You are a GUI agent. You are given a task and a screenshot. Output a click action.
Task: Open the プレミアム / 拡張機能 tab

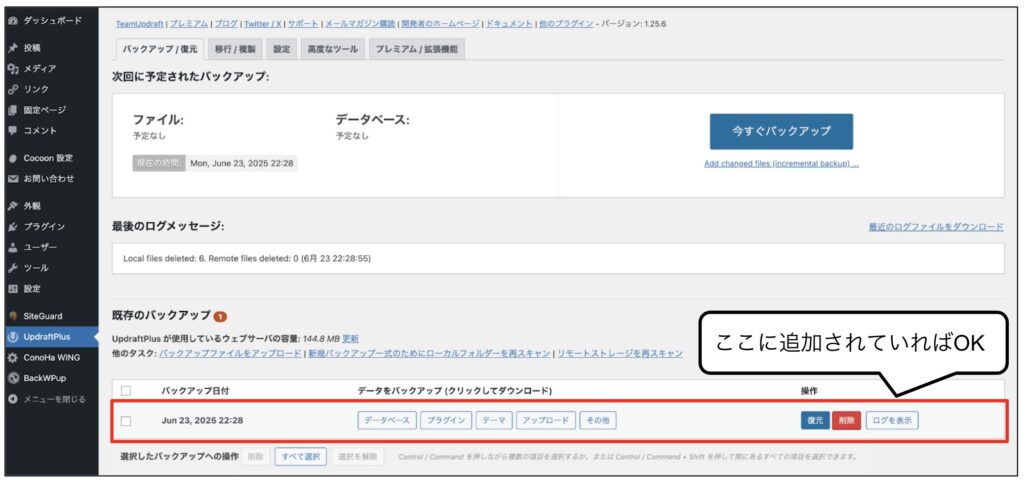click(417, 50)
